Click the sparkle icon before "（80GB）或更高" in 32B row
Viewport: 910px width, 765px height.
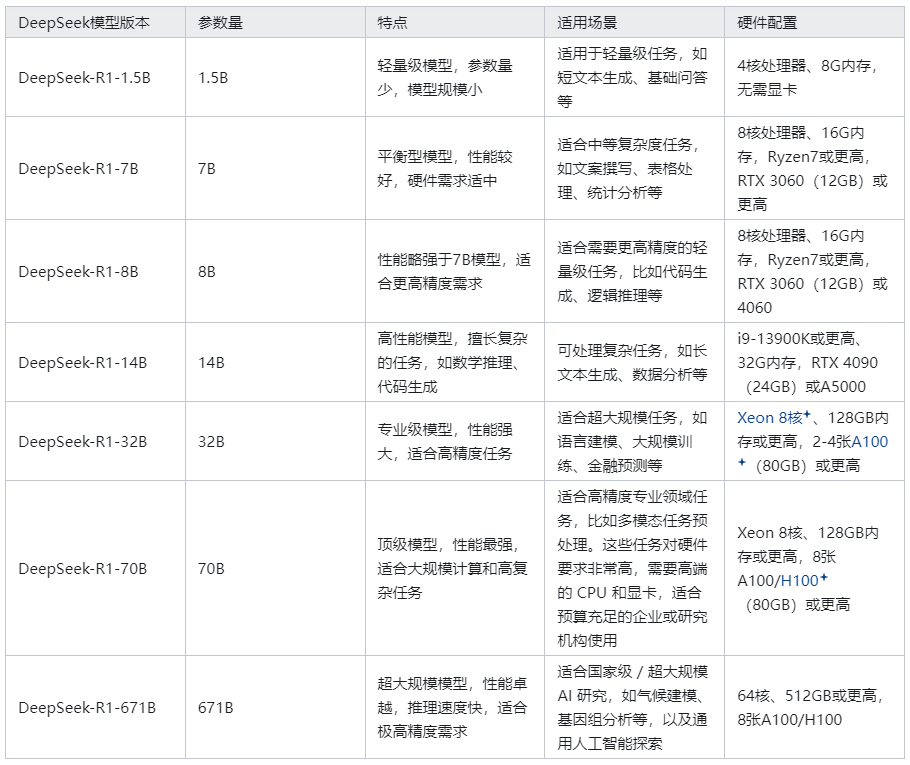(x=742, y=463)
